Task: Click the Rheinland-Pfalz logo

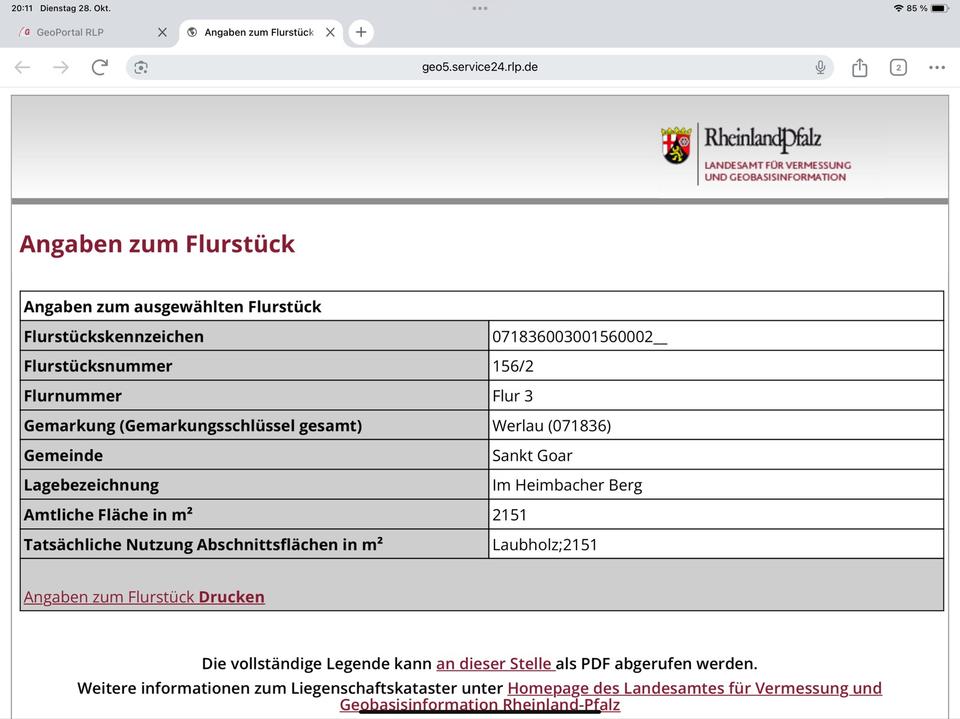Action: click(756, 153)
